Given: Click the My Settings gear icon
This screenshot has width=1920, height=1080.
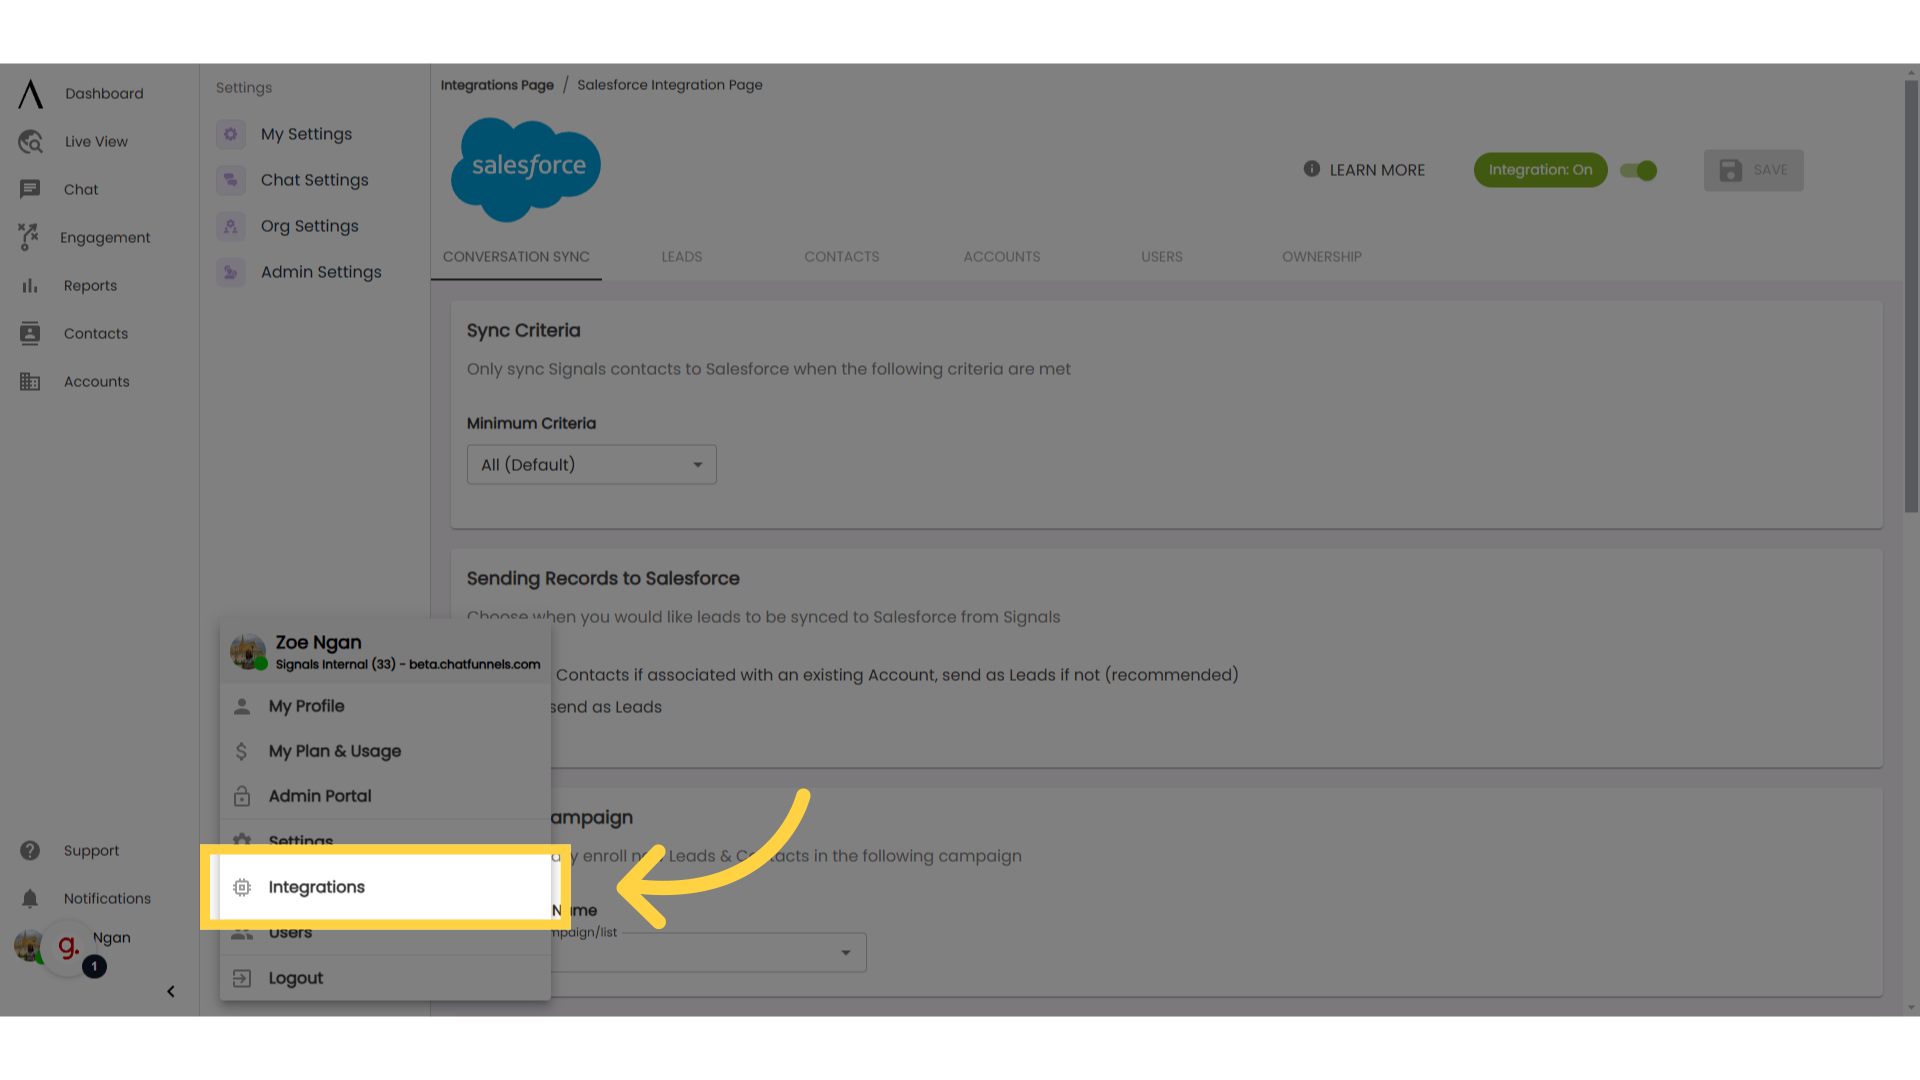Looking at the screenshot, I should [x=231, y=134].
